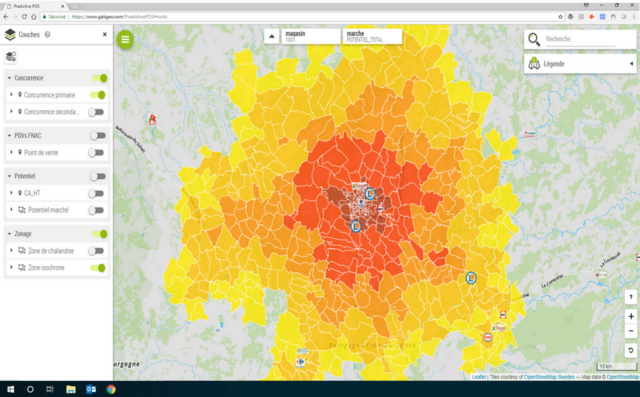Enable the Zone de chalandise switch
Image resolution: width=640 pixels, height=397 pixels.
coord(96,251)
